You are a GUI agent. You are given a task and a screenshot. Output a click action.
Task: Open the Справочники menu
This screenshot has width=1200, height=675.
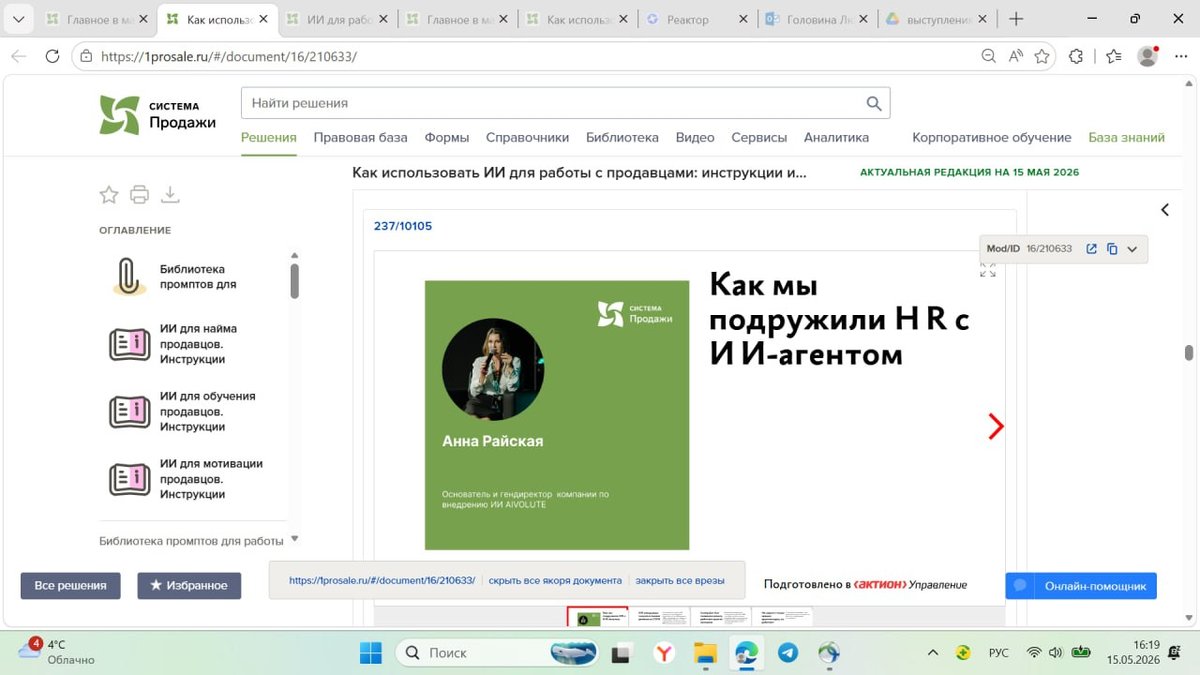527,138
